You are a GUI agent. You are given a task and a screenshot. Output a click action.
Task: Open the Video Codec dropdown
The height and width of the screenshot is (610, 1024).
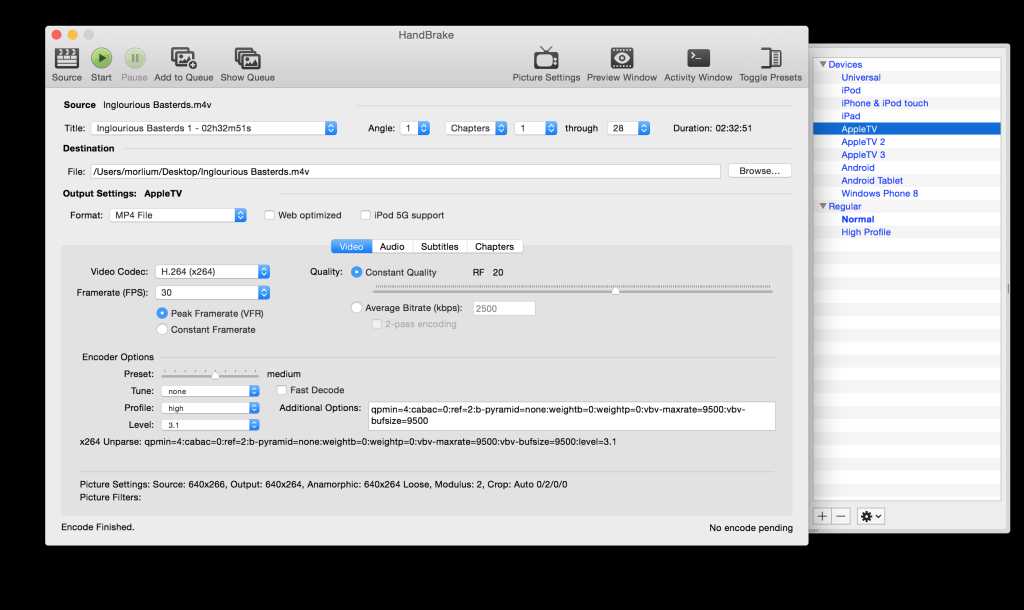click(212, 271)
